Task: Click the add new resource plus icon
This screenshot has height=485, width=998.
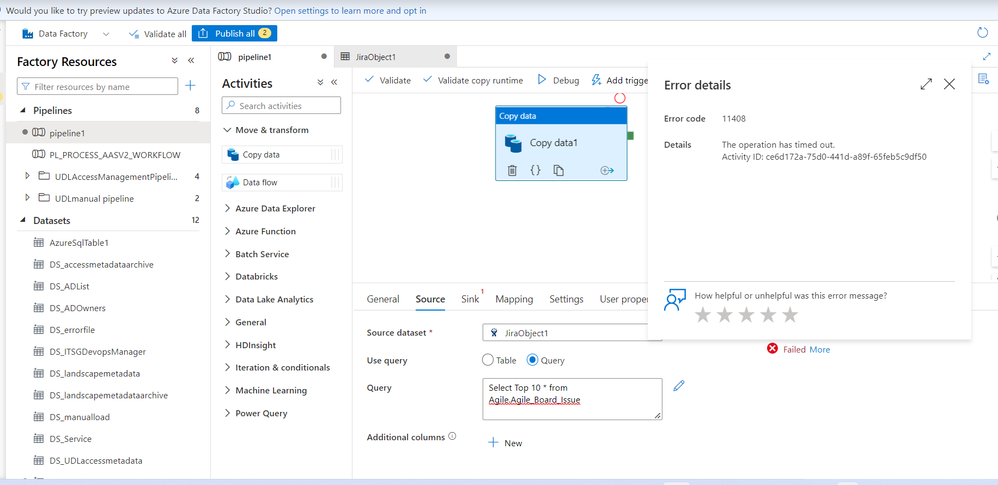Action: pos(190,86)
